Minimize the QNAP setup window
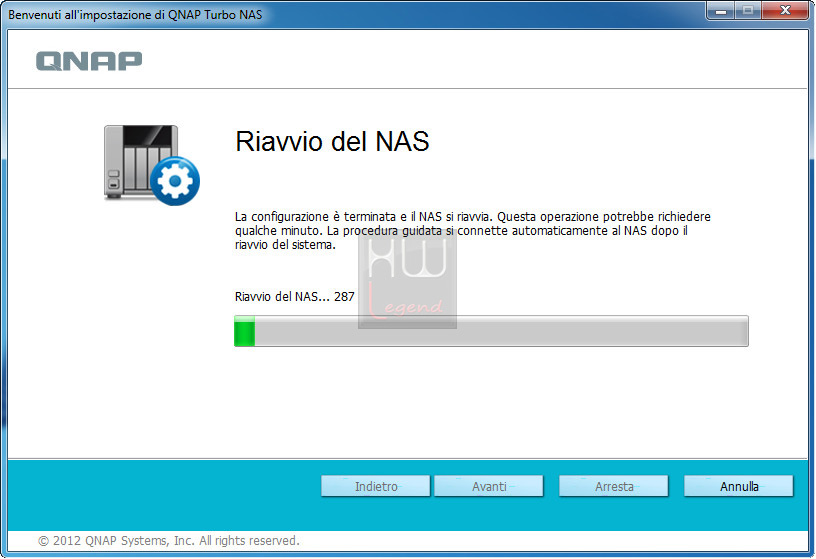Image resolution: width=816 pixels, height=559 pixels. [x=721, y=10]
